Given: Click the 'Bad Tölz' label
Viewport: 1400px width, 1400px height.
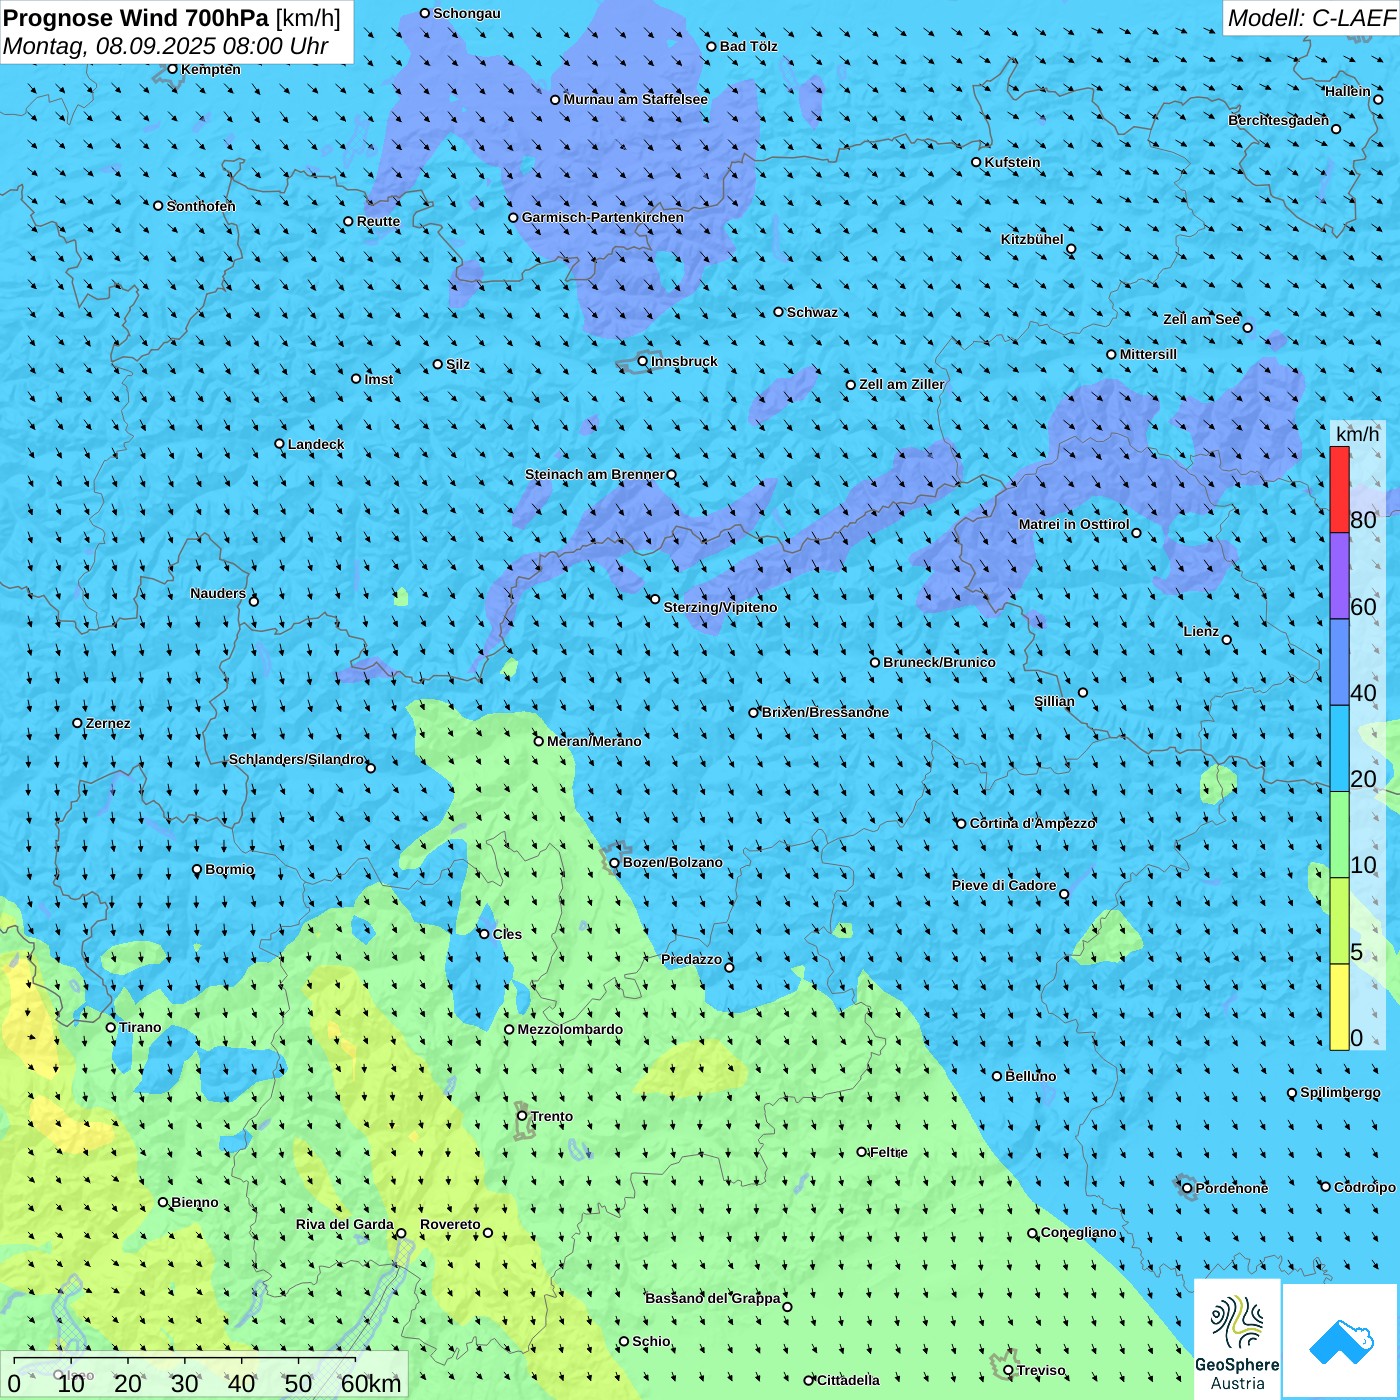Looking at the screenshot, I should point(749,46).
